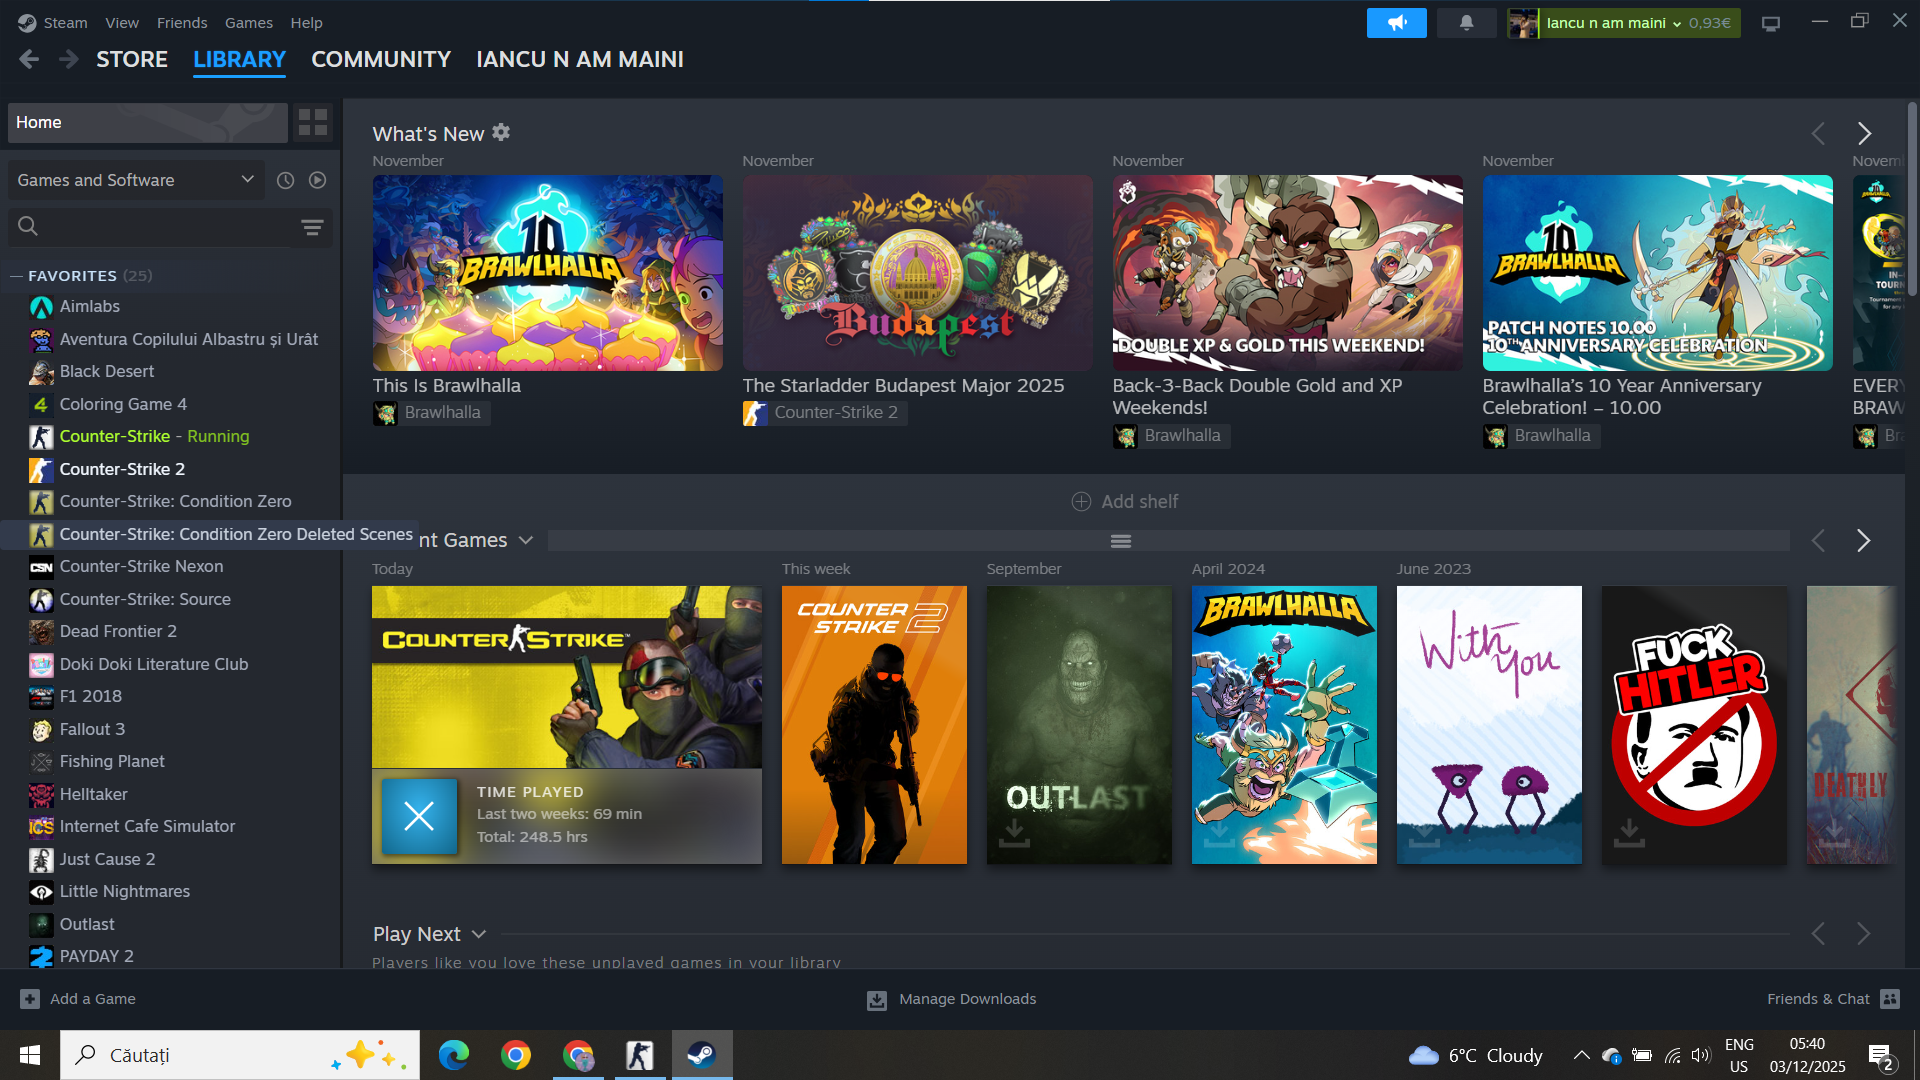The image size is (1920, 1080).
Task: Open the account name dropdown menu
Action: tap(1611, 23)
